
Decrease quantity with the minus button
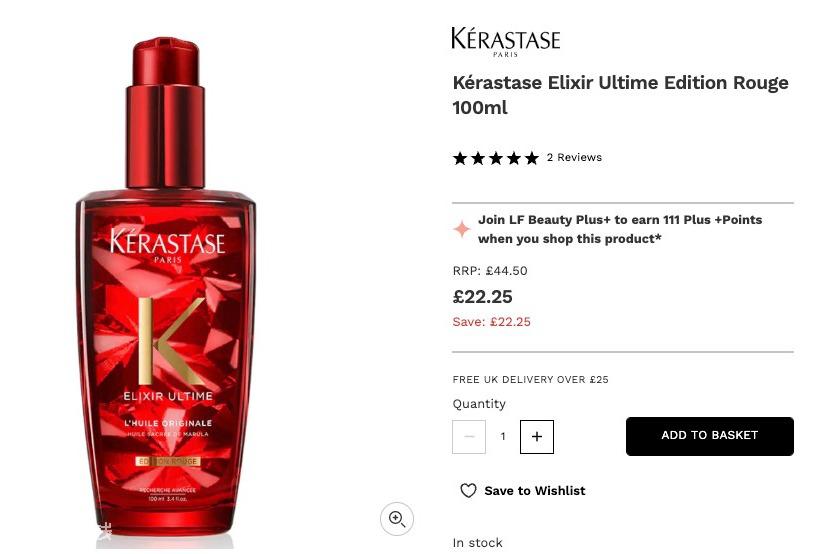pyautogui.click(x=469, y=437)
